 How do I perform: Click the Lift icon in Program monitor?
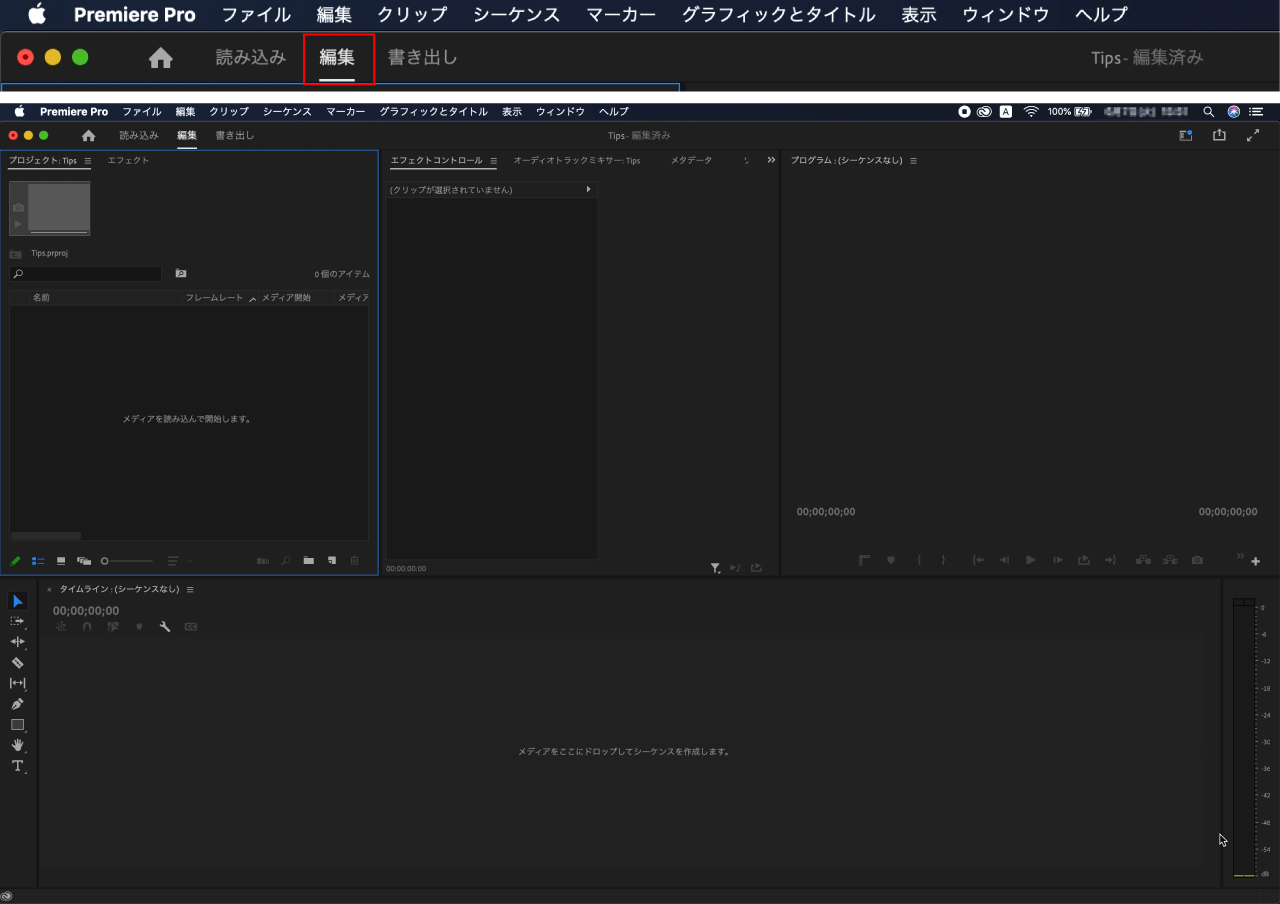(1143, 560)
